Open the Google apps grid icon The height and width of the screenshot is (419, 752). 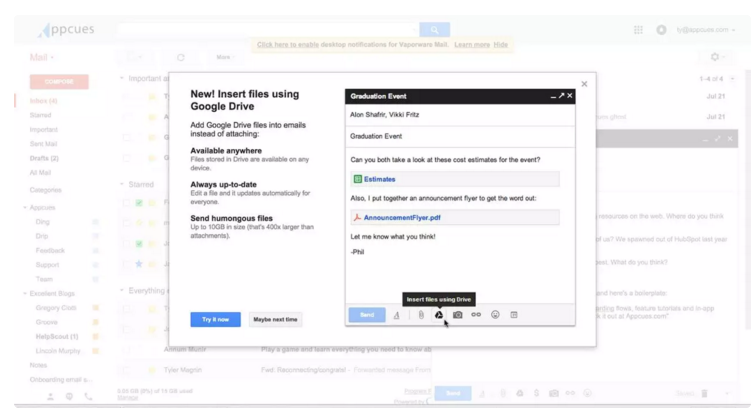[x=638, y=30]
